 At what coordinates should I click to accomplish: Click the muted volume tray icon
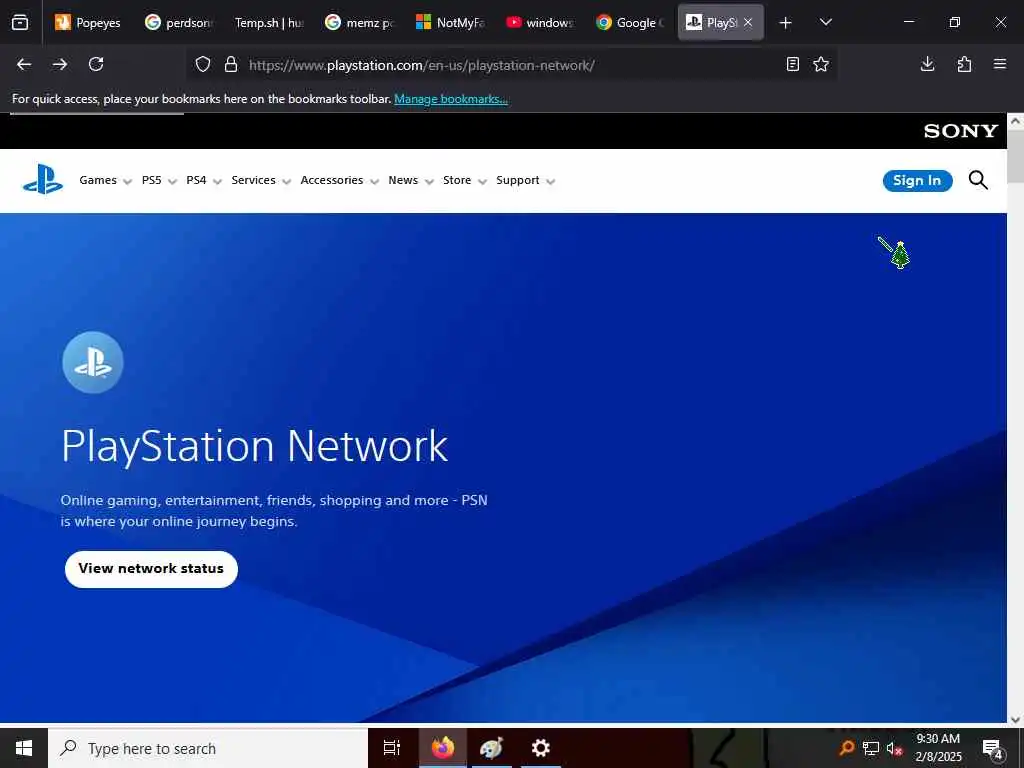point(894,748)
